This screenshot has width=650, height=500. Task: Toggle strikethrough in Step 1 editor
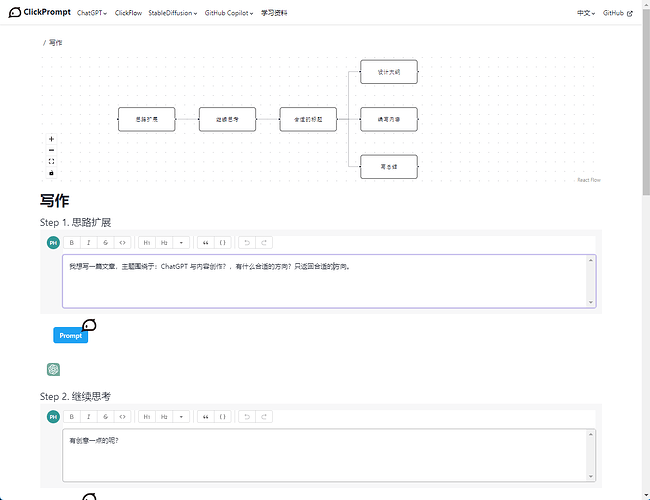pos(105,242)
